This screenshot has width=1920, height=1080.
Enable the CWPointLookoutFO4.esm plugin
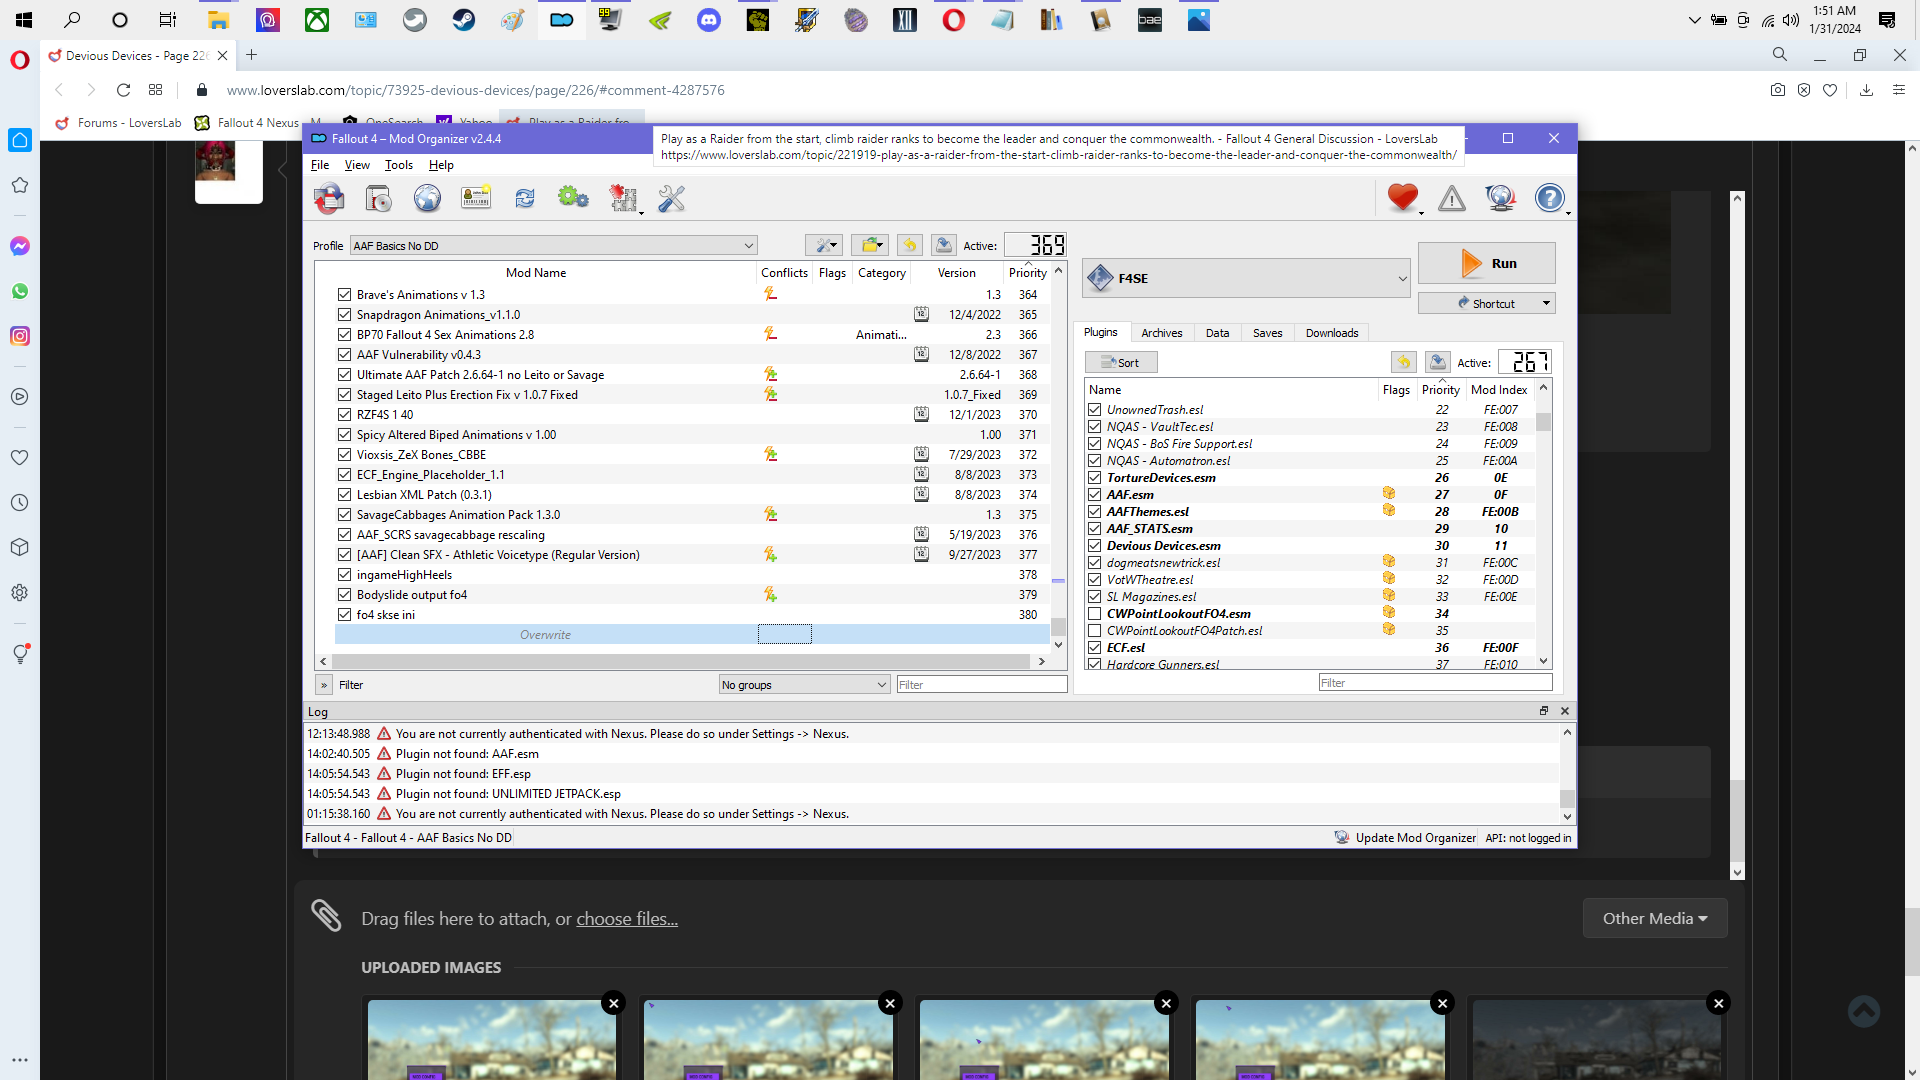pos(1094,614)
